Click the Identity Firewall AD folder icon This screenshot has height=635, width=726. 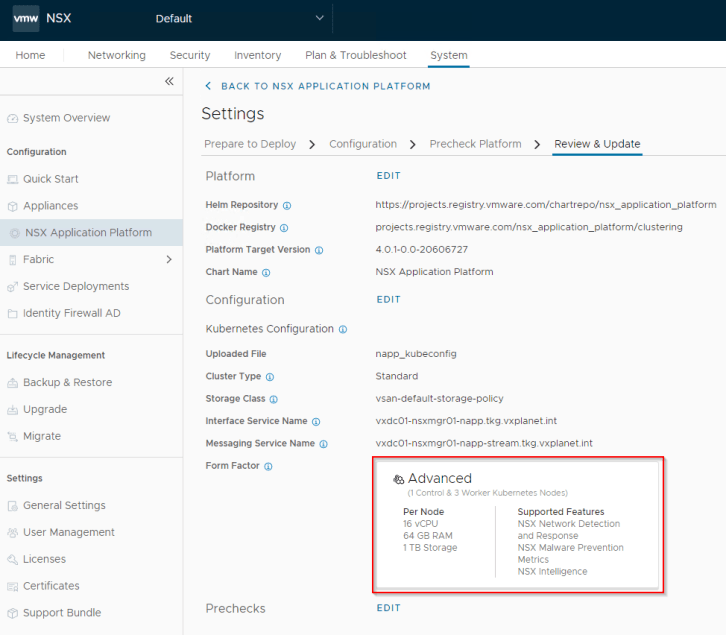pos(13,314)
